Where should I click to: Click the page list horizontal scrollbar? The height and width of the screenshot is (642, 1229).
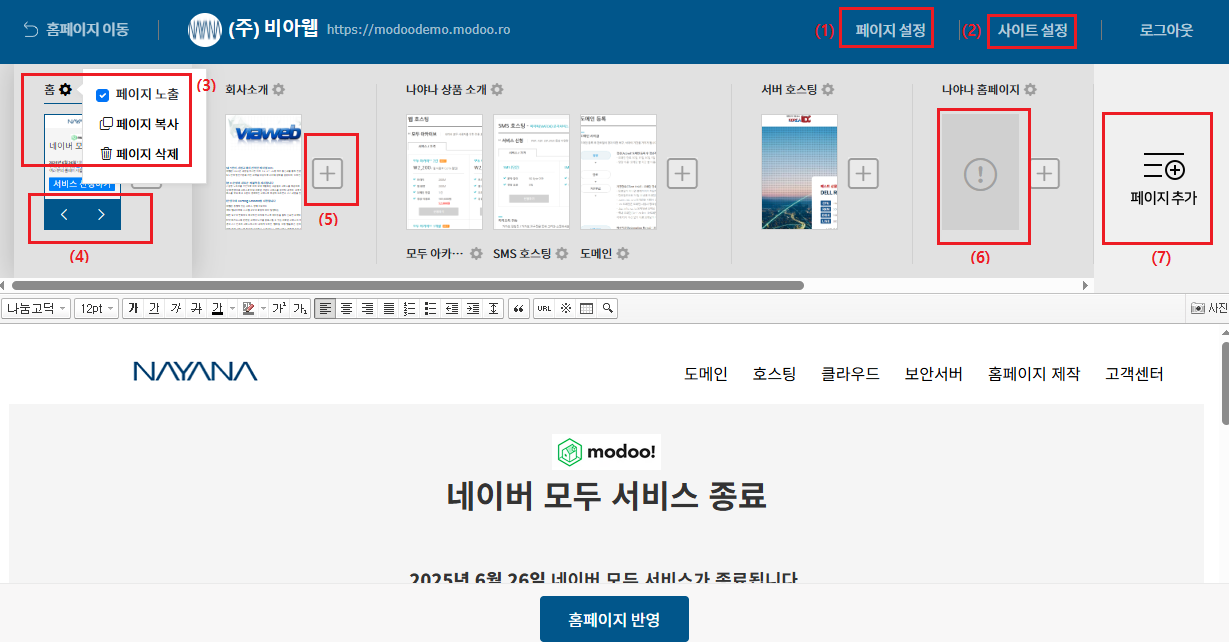(x=408, y=285)
